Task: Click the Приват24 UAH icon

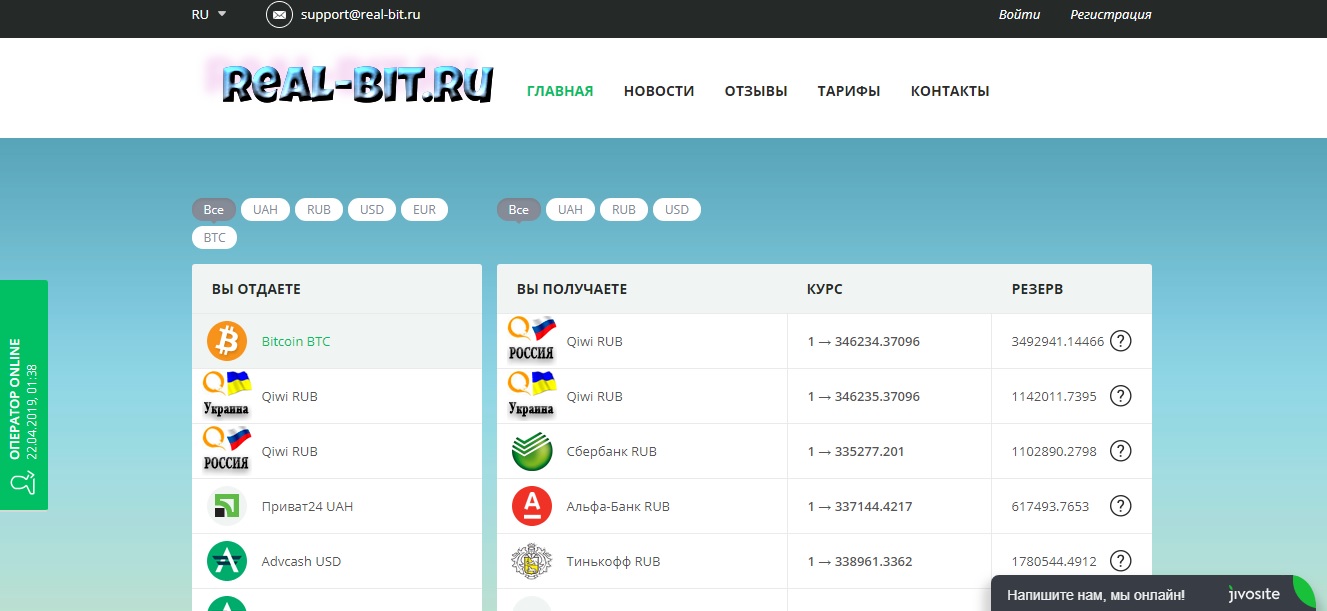Action: (x=227, y=506)
